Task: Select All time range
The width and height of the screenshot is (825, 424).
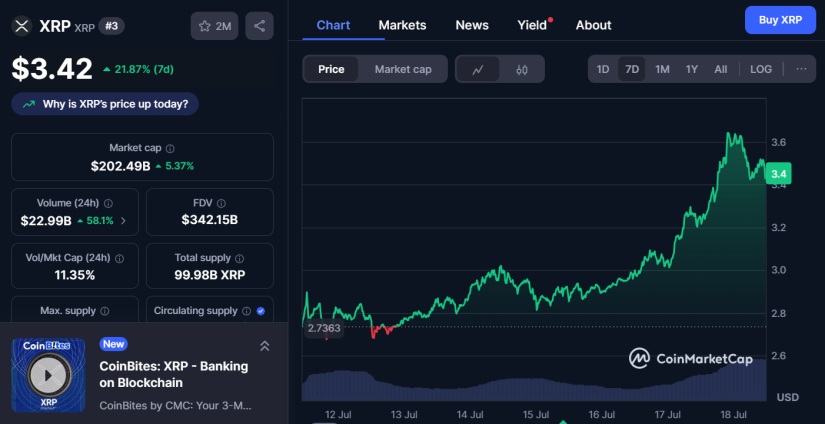Action: [x=721, y=69]
